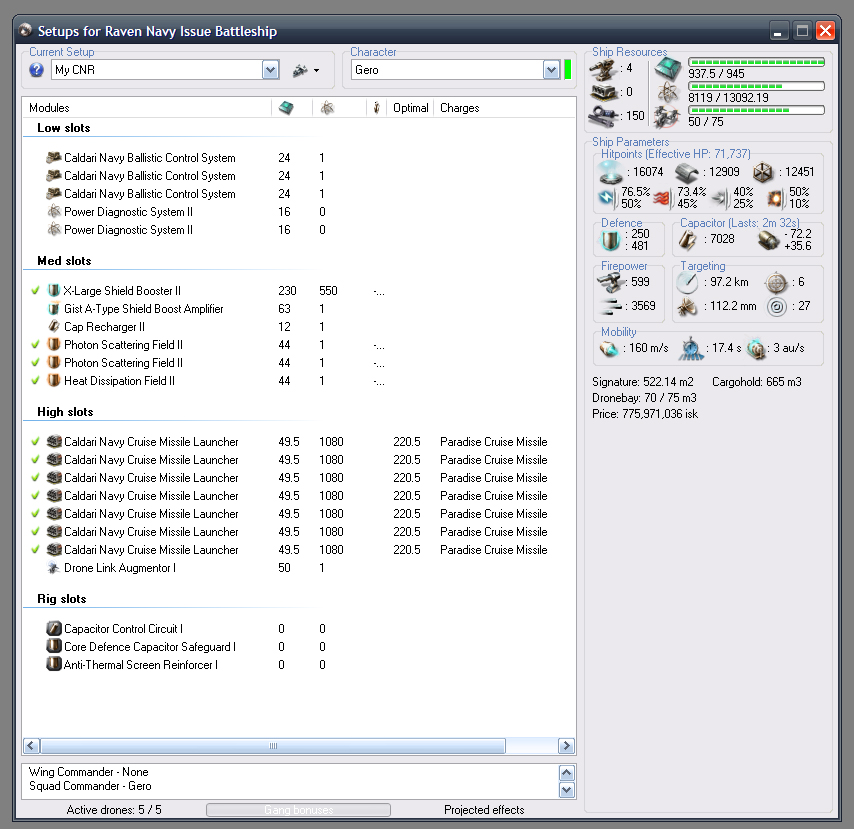Select the Heat Dissipation Field II icon

pos(53,381)
